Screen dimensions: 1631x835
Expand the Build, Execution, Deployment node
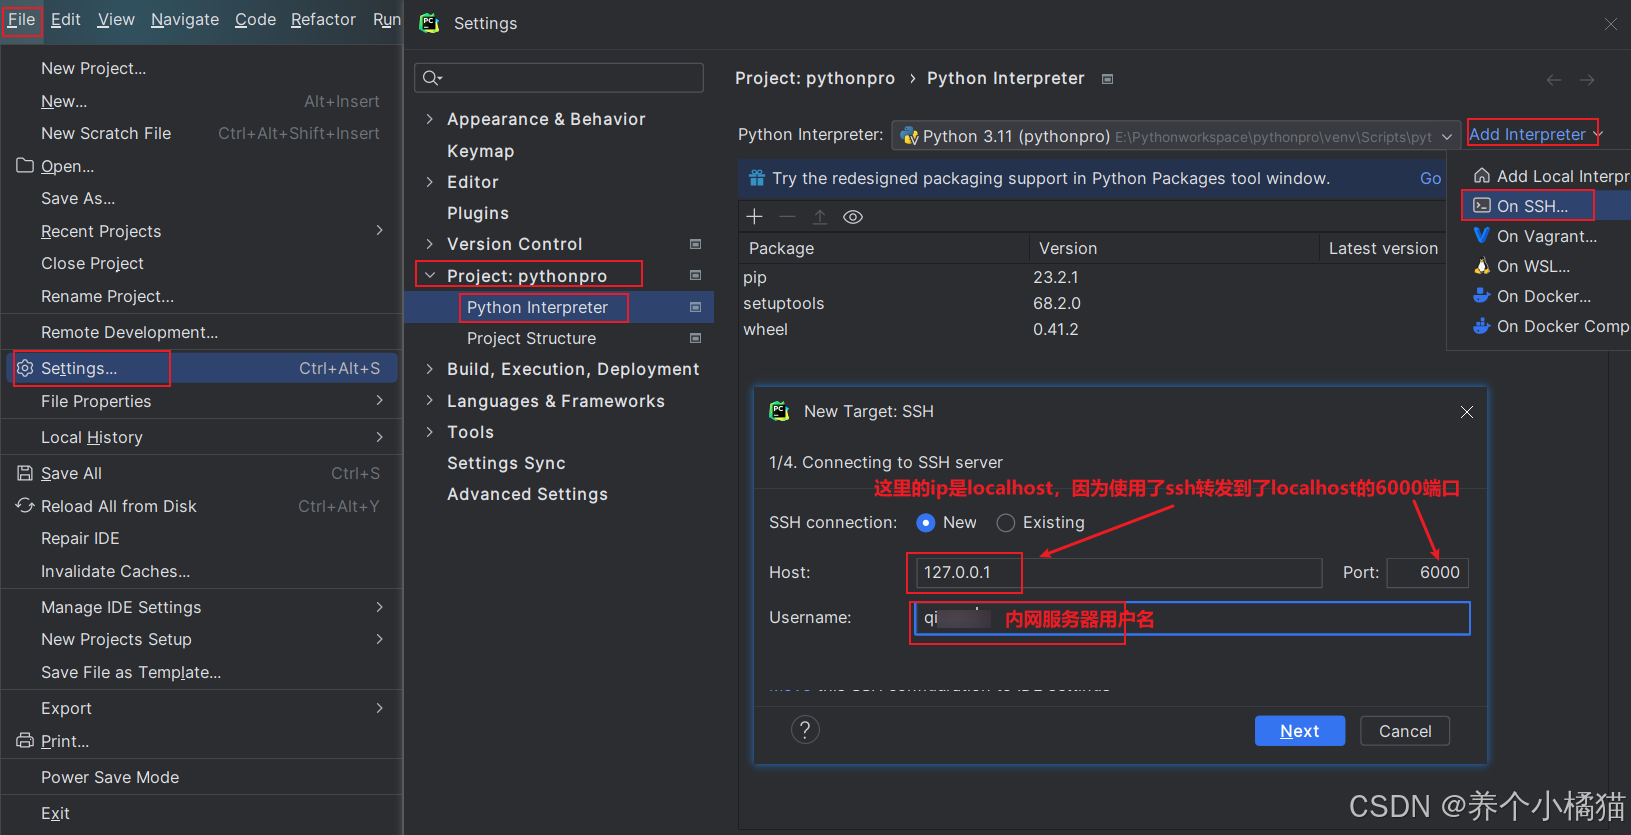[x=430, y=369]
